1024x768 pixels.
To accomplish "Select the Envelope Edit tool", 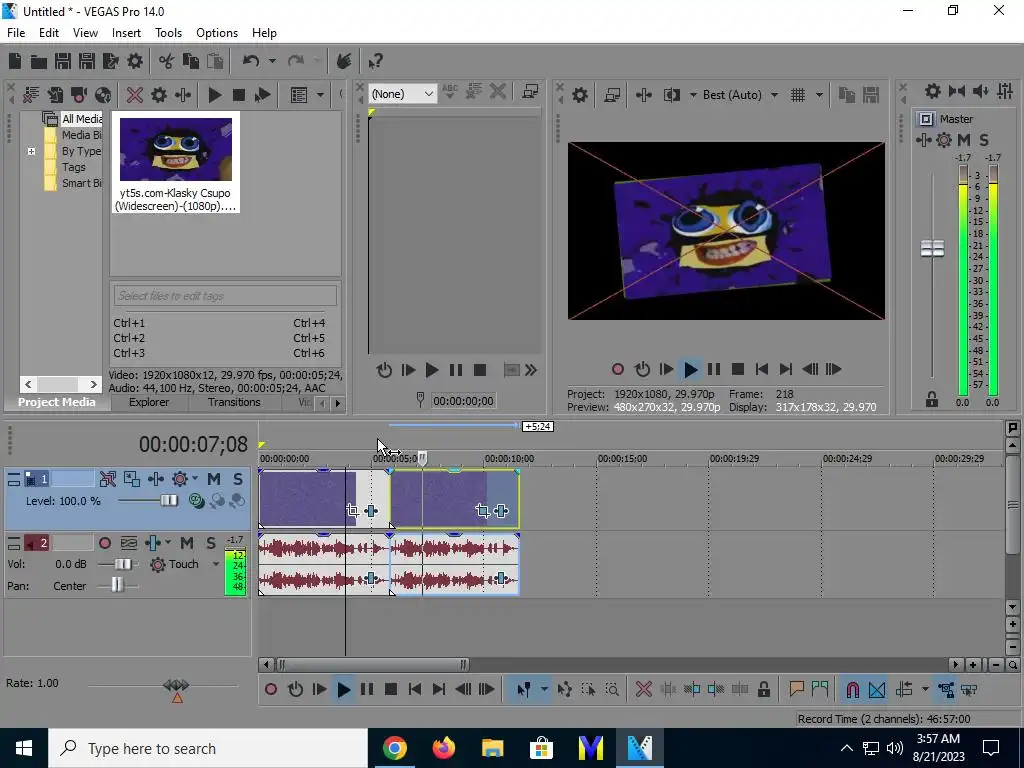I will [x=565, y=689].
